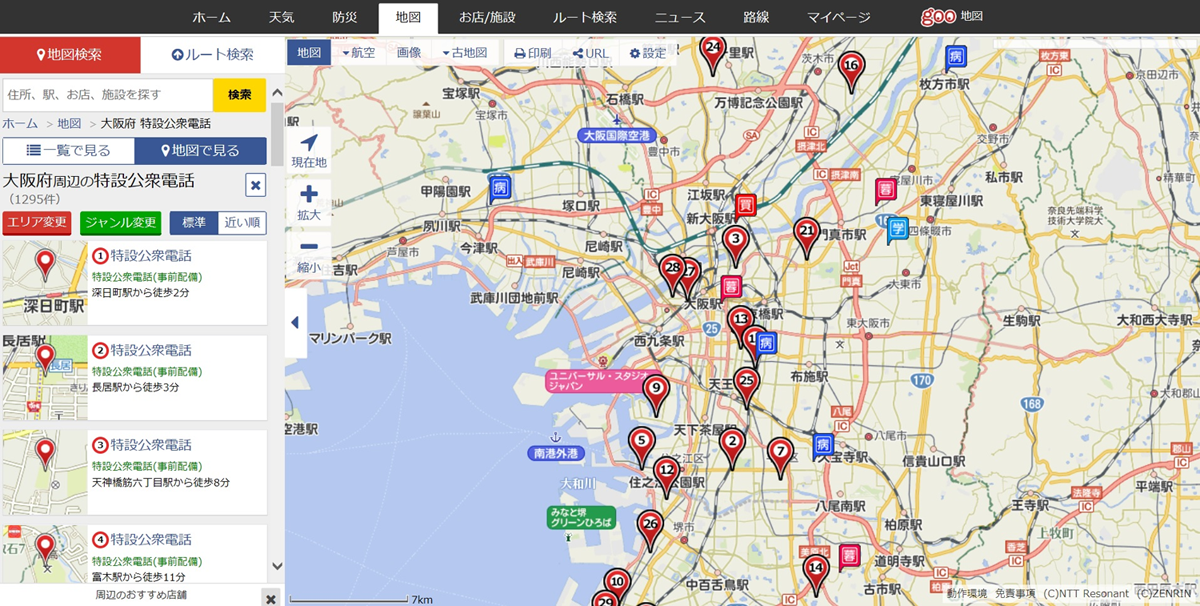
Task: Expand the 航空 dropdown
Action: [x=358, y=53]
